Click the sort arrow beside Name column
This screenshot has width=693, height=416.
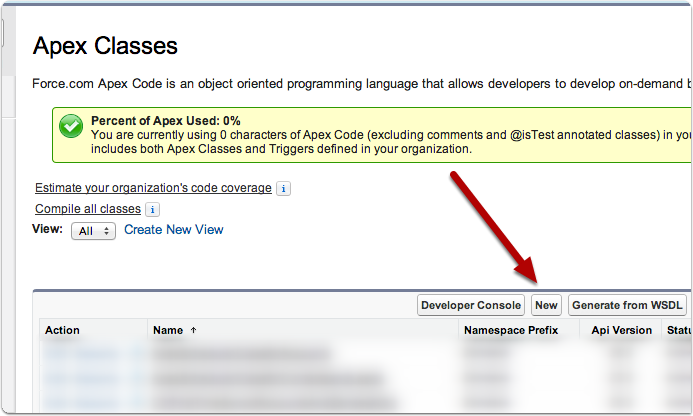point(194,330)
